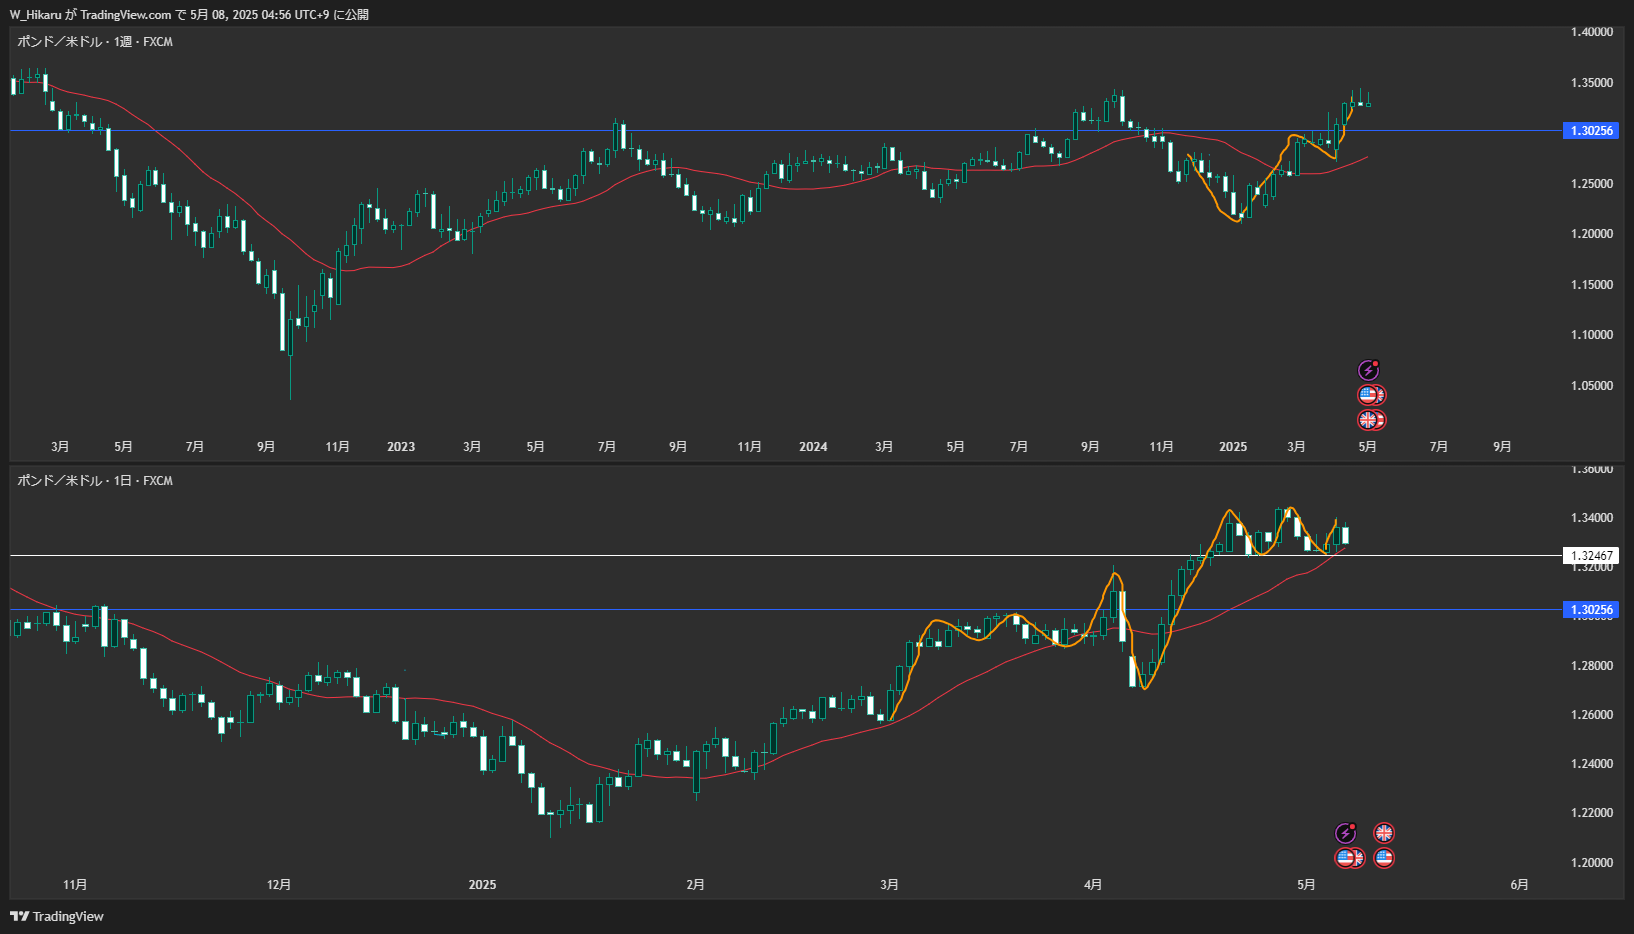Click the 12月 label on daily time axis
This screenshot has width=1634, height=934.
coord(279,885)
